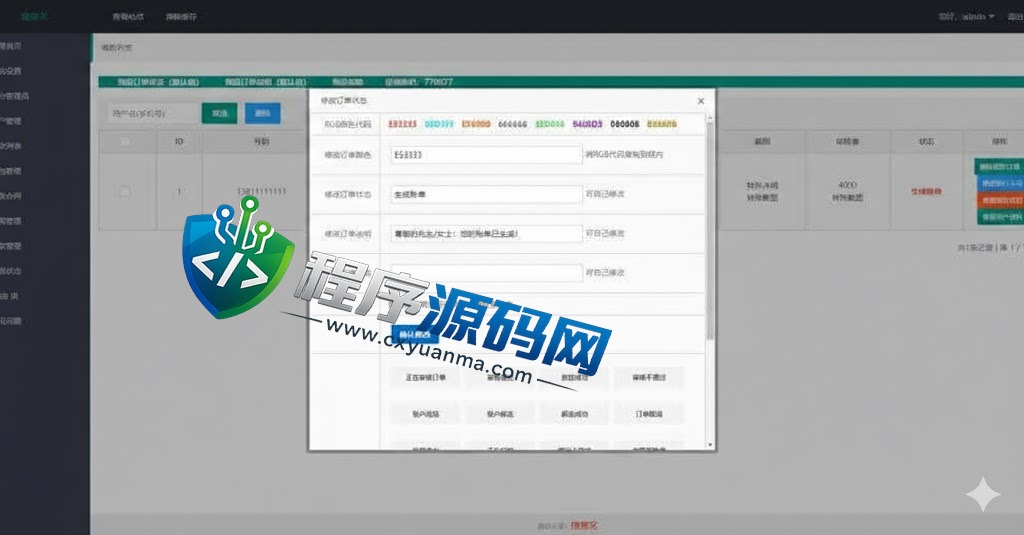Select the black 000000 color code
The height and width of the screenshot is (535, 1024).
pyautogui.click(x=625, y=124)
